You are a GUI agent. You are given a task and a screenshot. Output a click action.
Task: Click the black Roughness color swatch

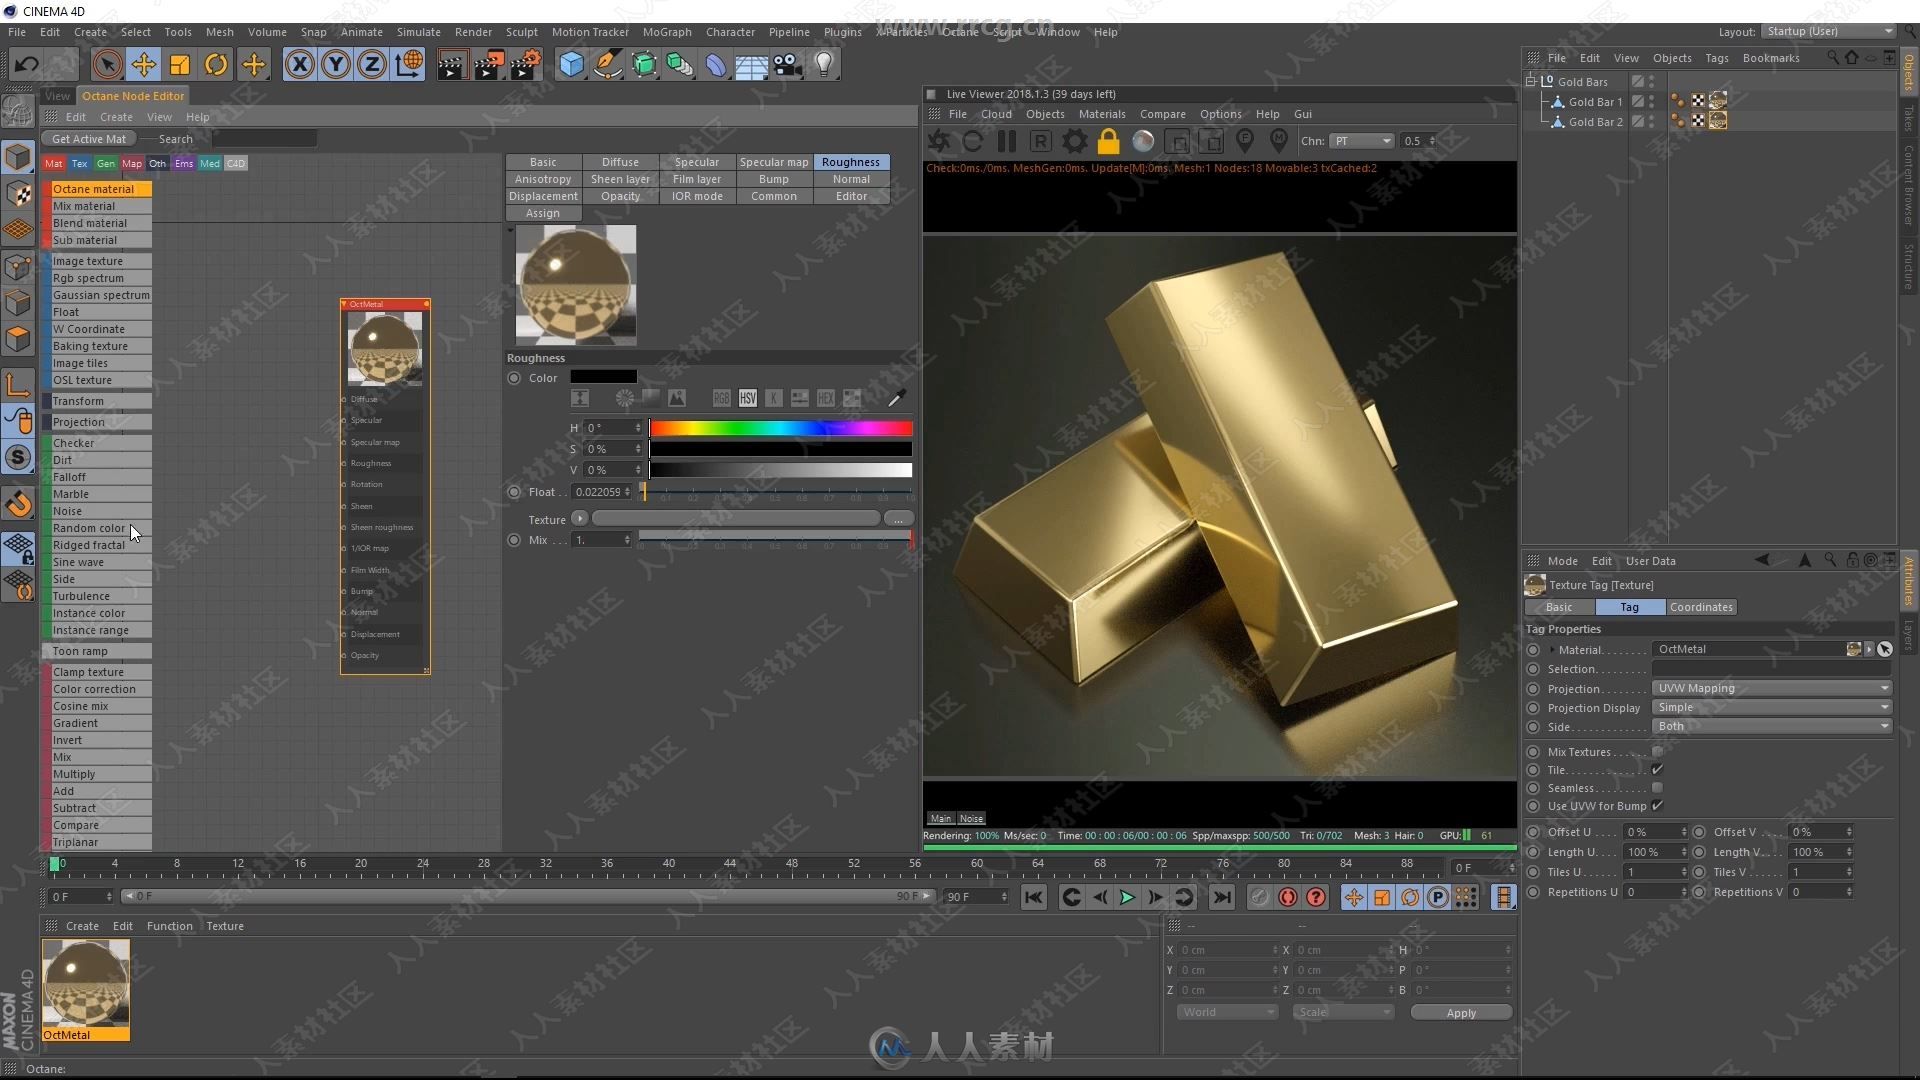[x=603, y=377]
